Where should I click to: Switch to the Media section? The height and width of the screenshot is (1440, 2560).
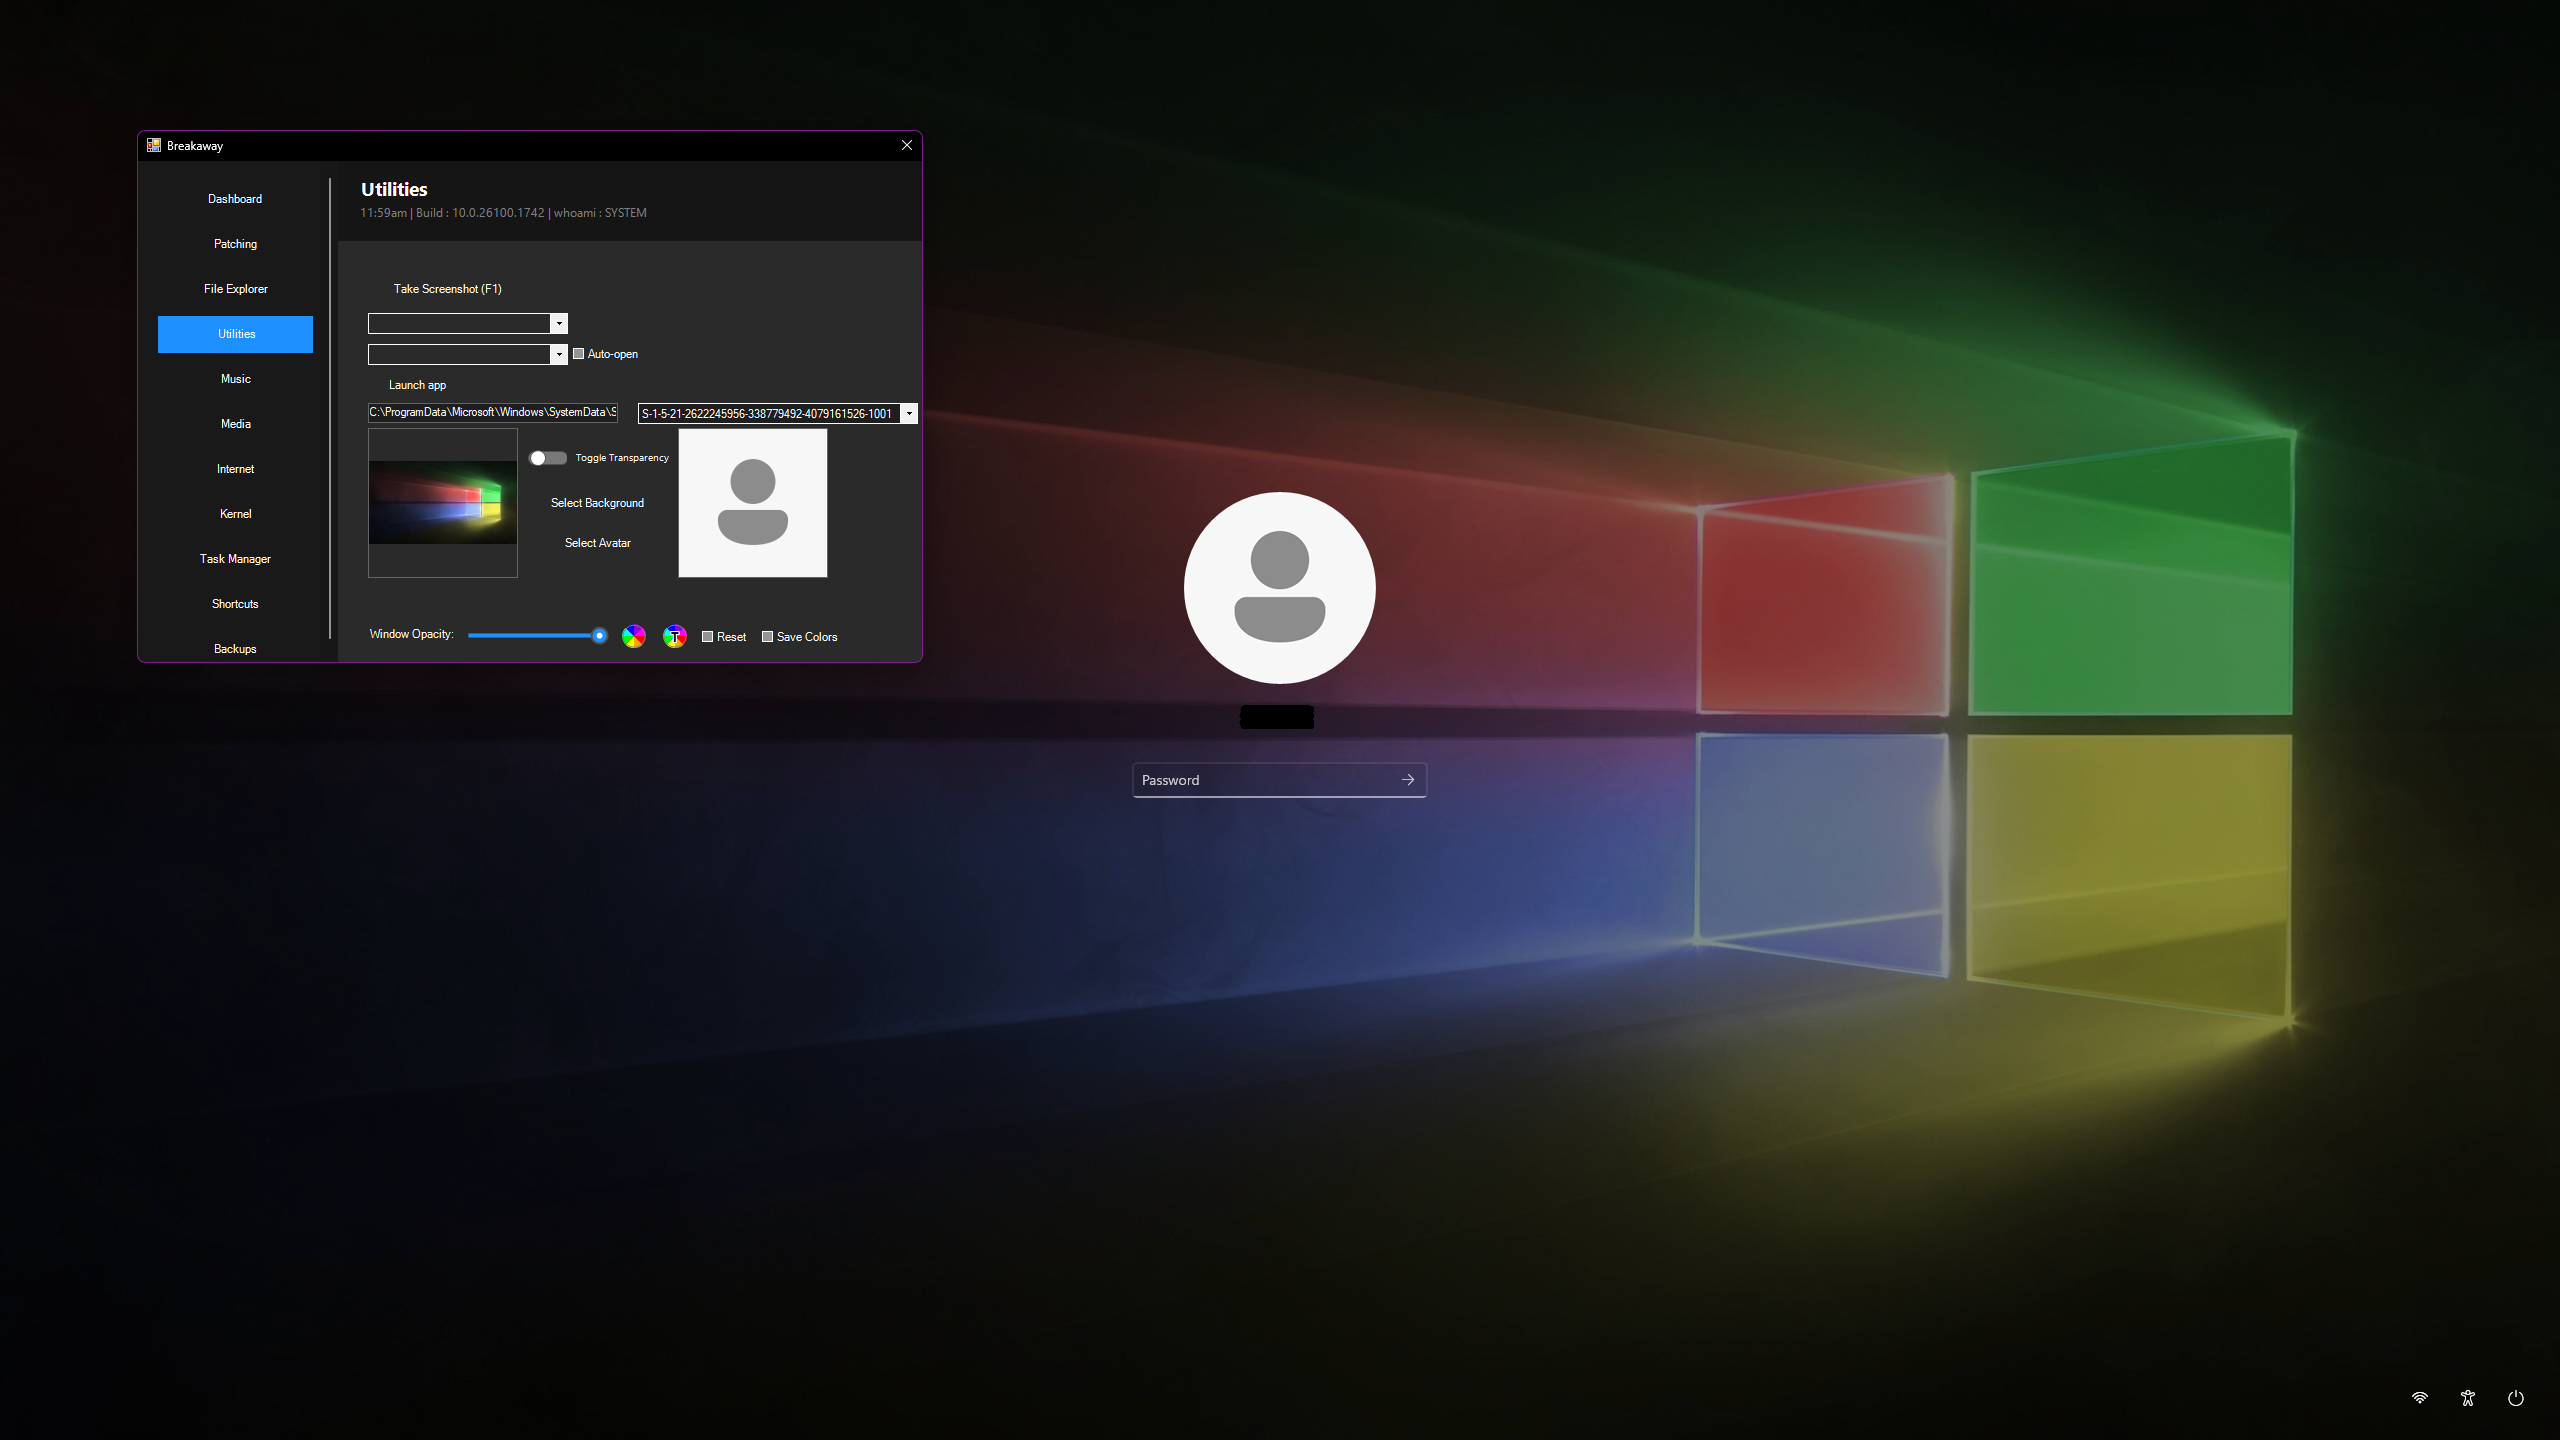pyautogui.click(x=235, y=424)
